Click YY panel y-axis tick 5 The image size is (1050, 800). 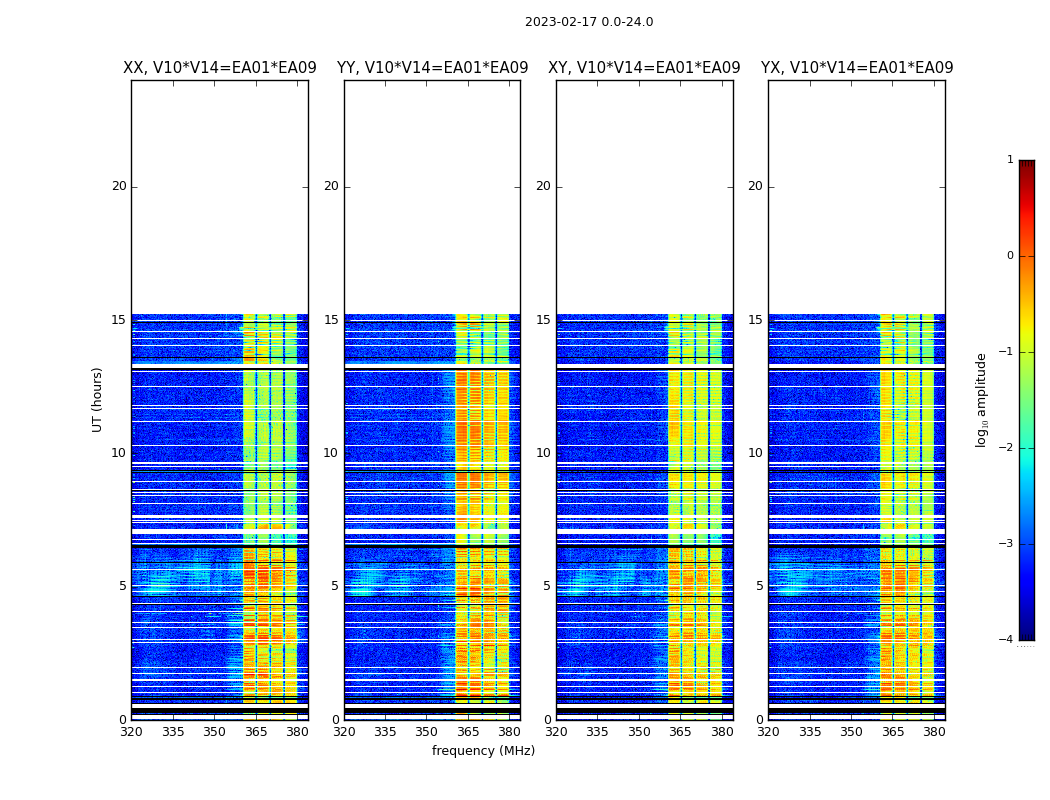[334, 586]
